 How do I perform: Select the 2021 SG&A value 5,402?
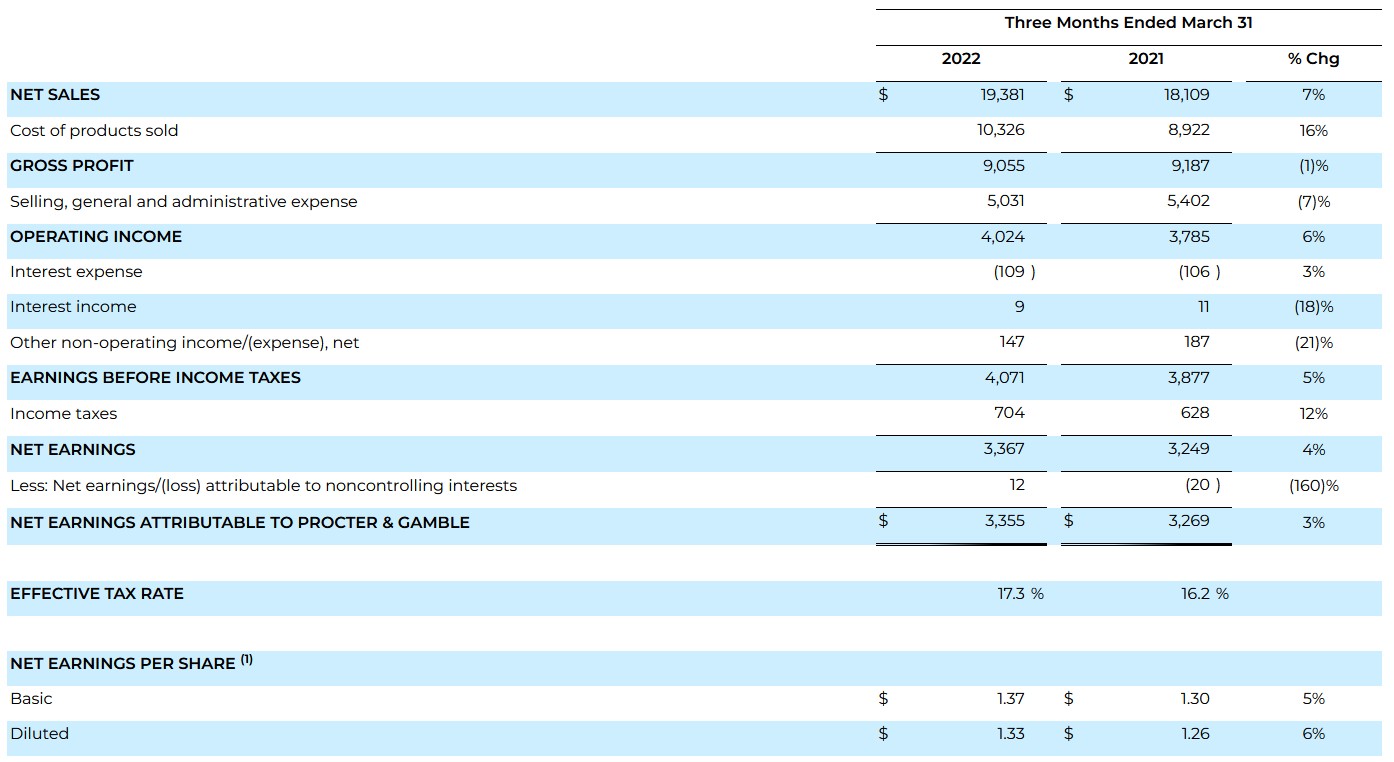pos(1189,201)
